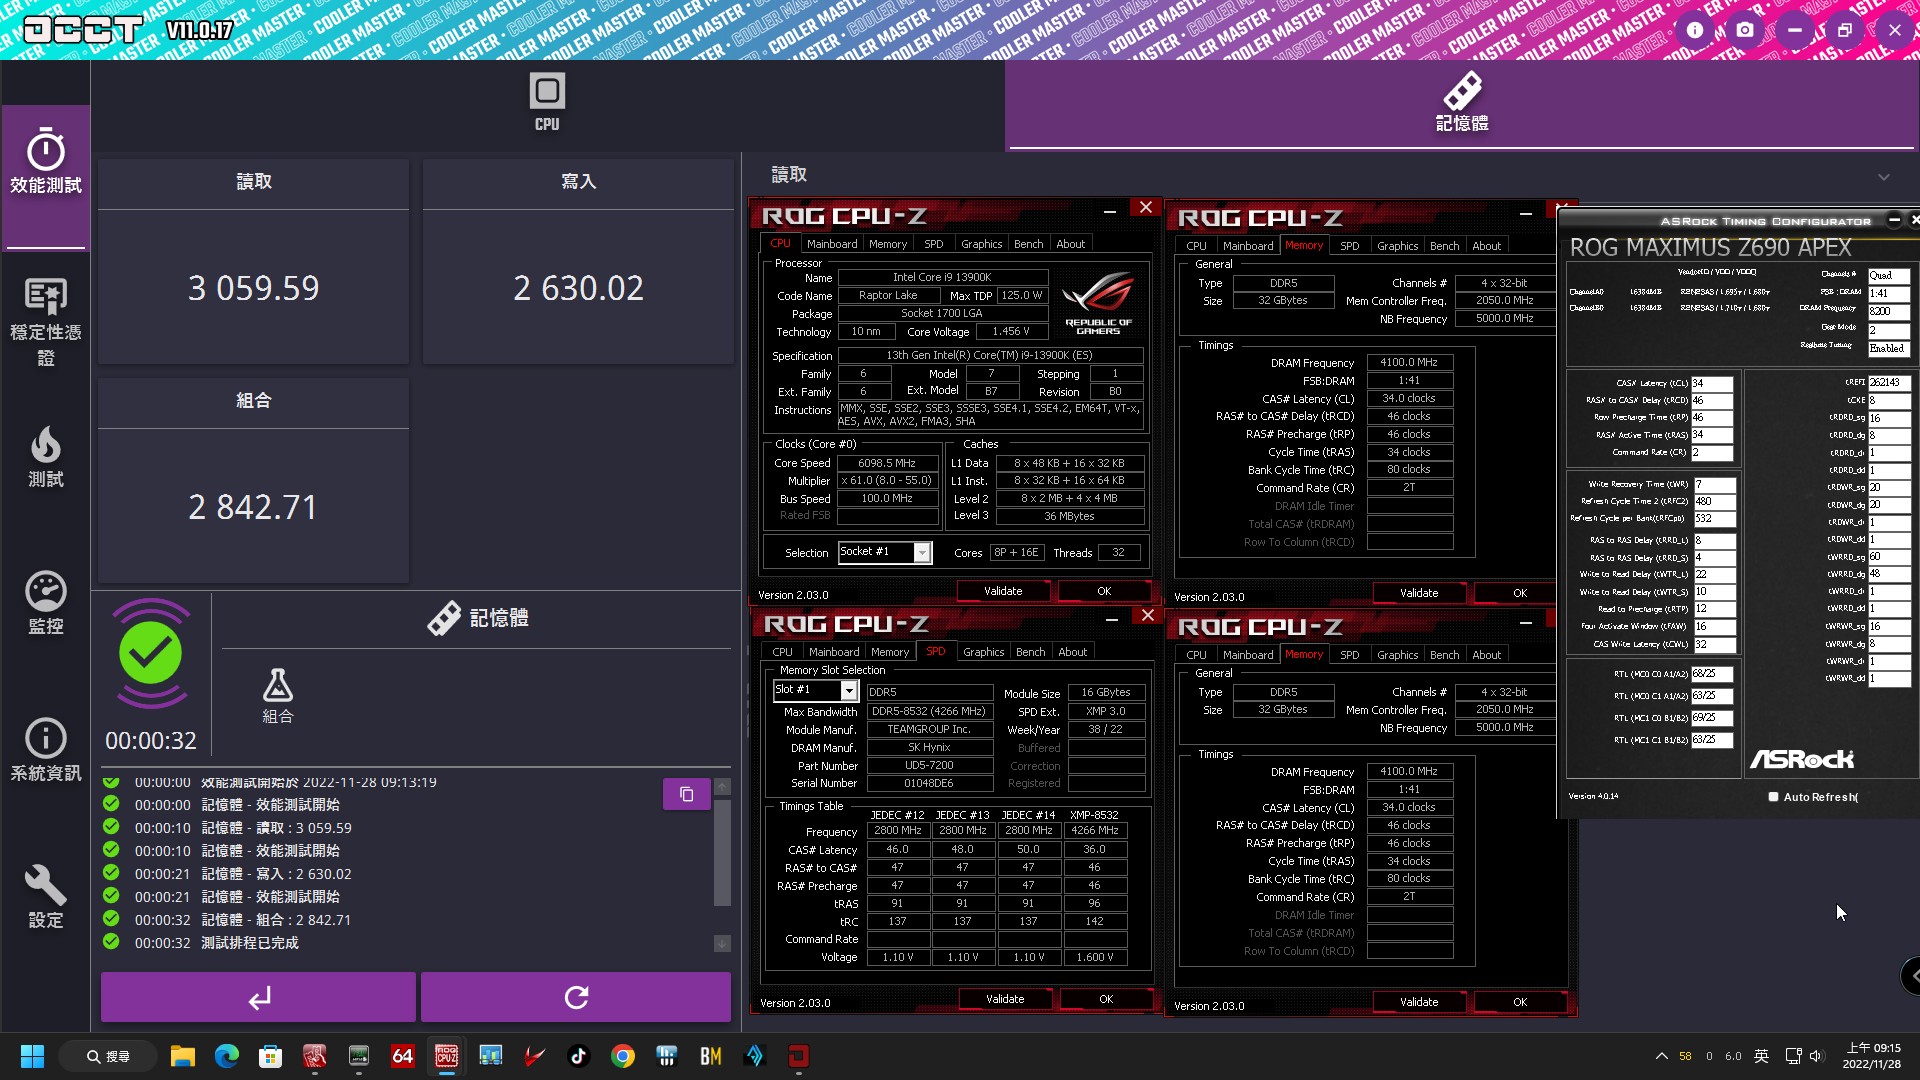Open the 設定 settings wrench section
The image size is (1920, 1080).
pos(46,897)
